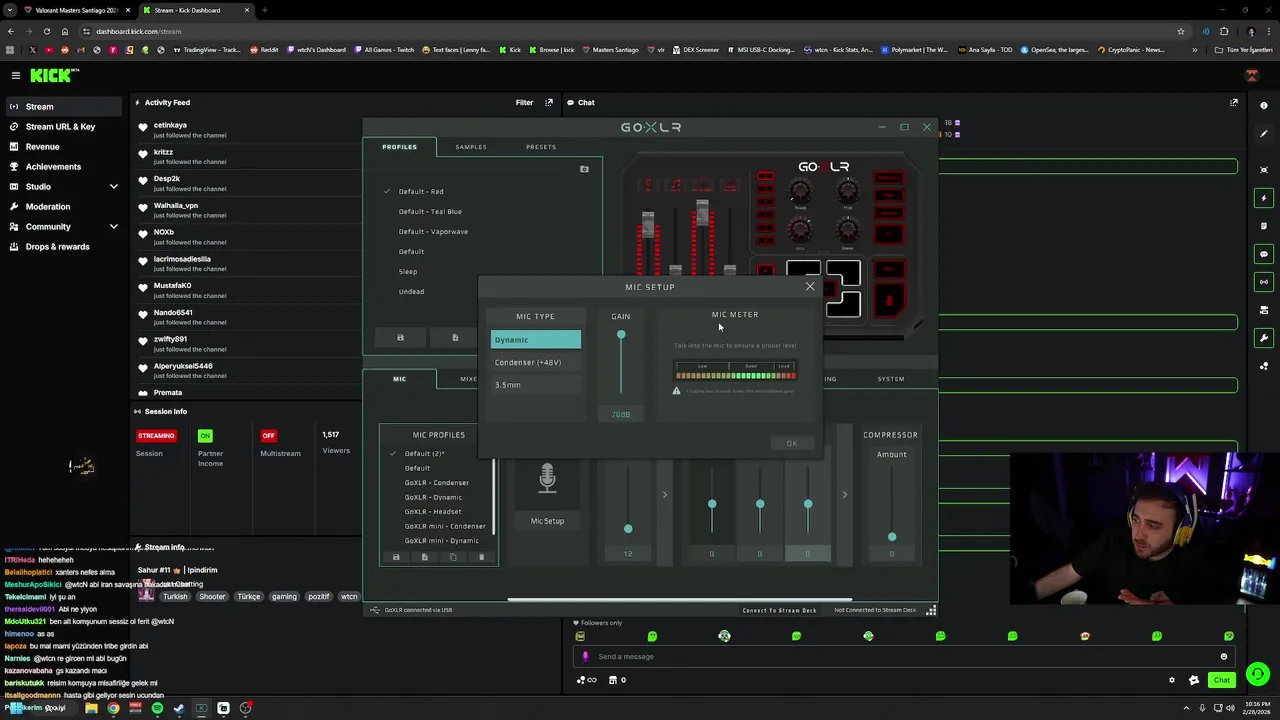Open Mic Setup with microphone icon
This screenshot has width=1280, height=720.
(547, 478)
